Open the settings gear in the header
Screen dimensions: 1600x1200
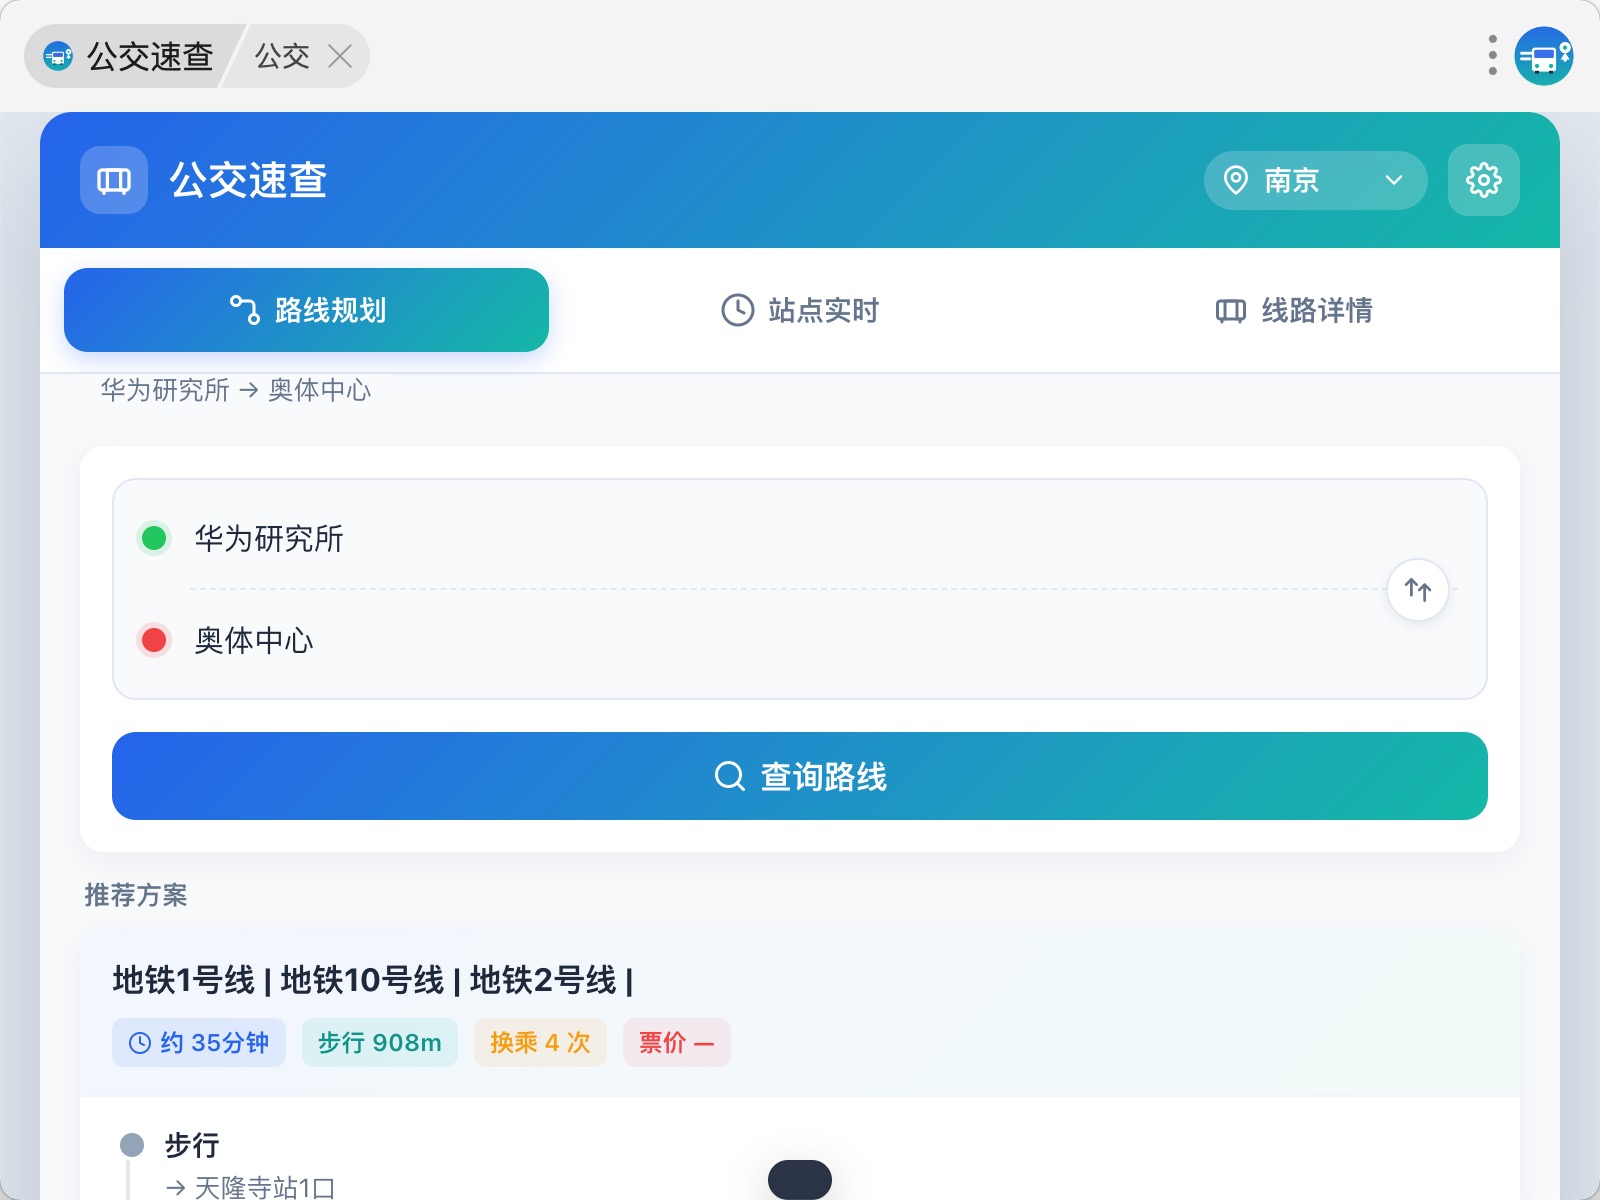coord(1484,180)
